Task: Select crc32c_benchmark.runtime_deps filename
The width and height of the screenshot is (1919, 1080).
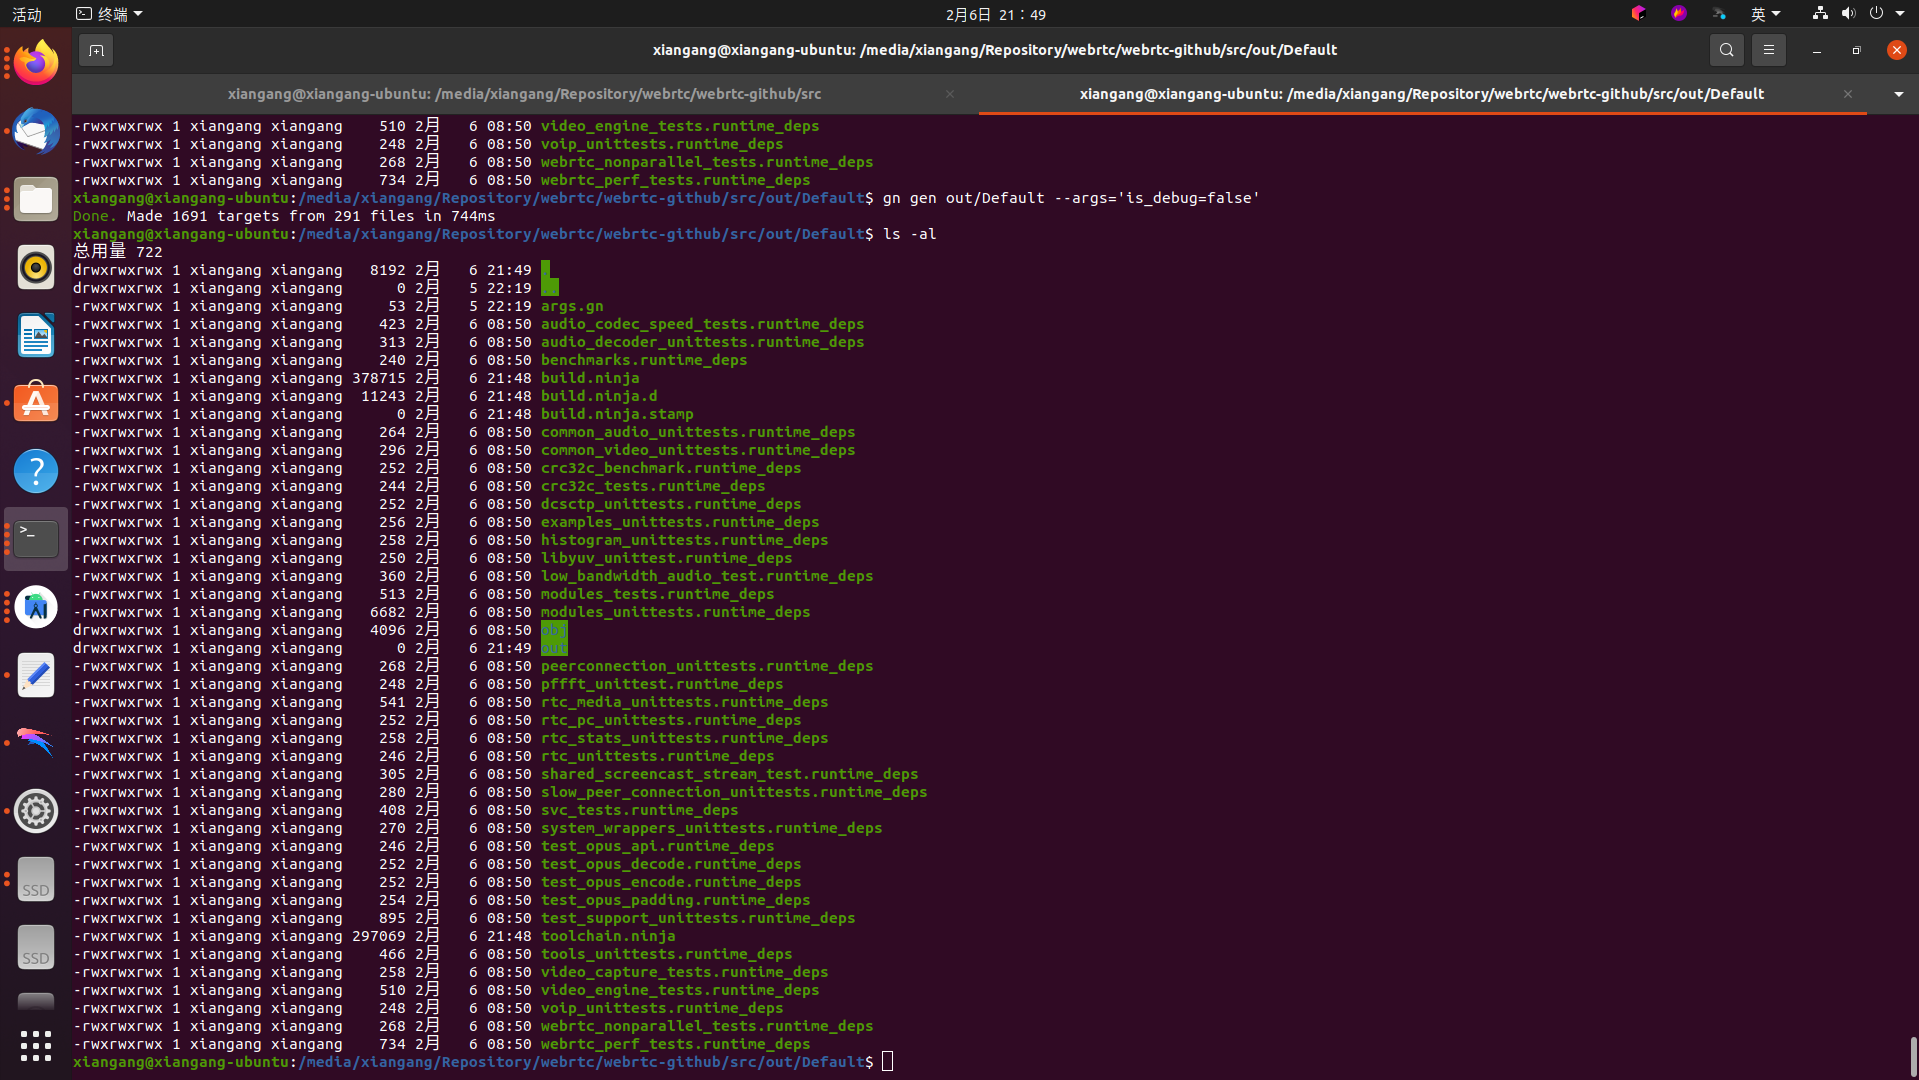Action: (x=671, y=468)
